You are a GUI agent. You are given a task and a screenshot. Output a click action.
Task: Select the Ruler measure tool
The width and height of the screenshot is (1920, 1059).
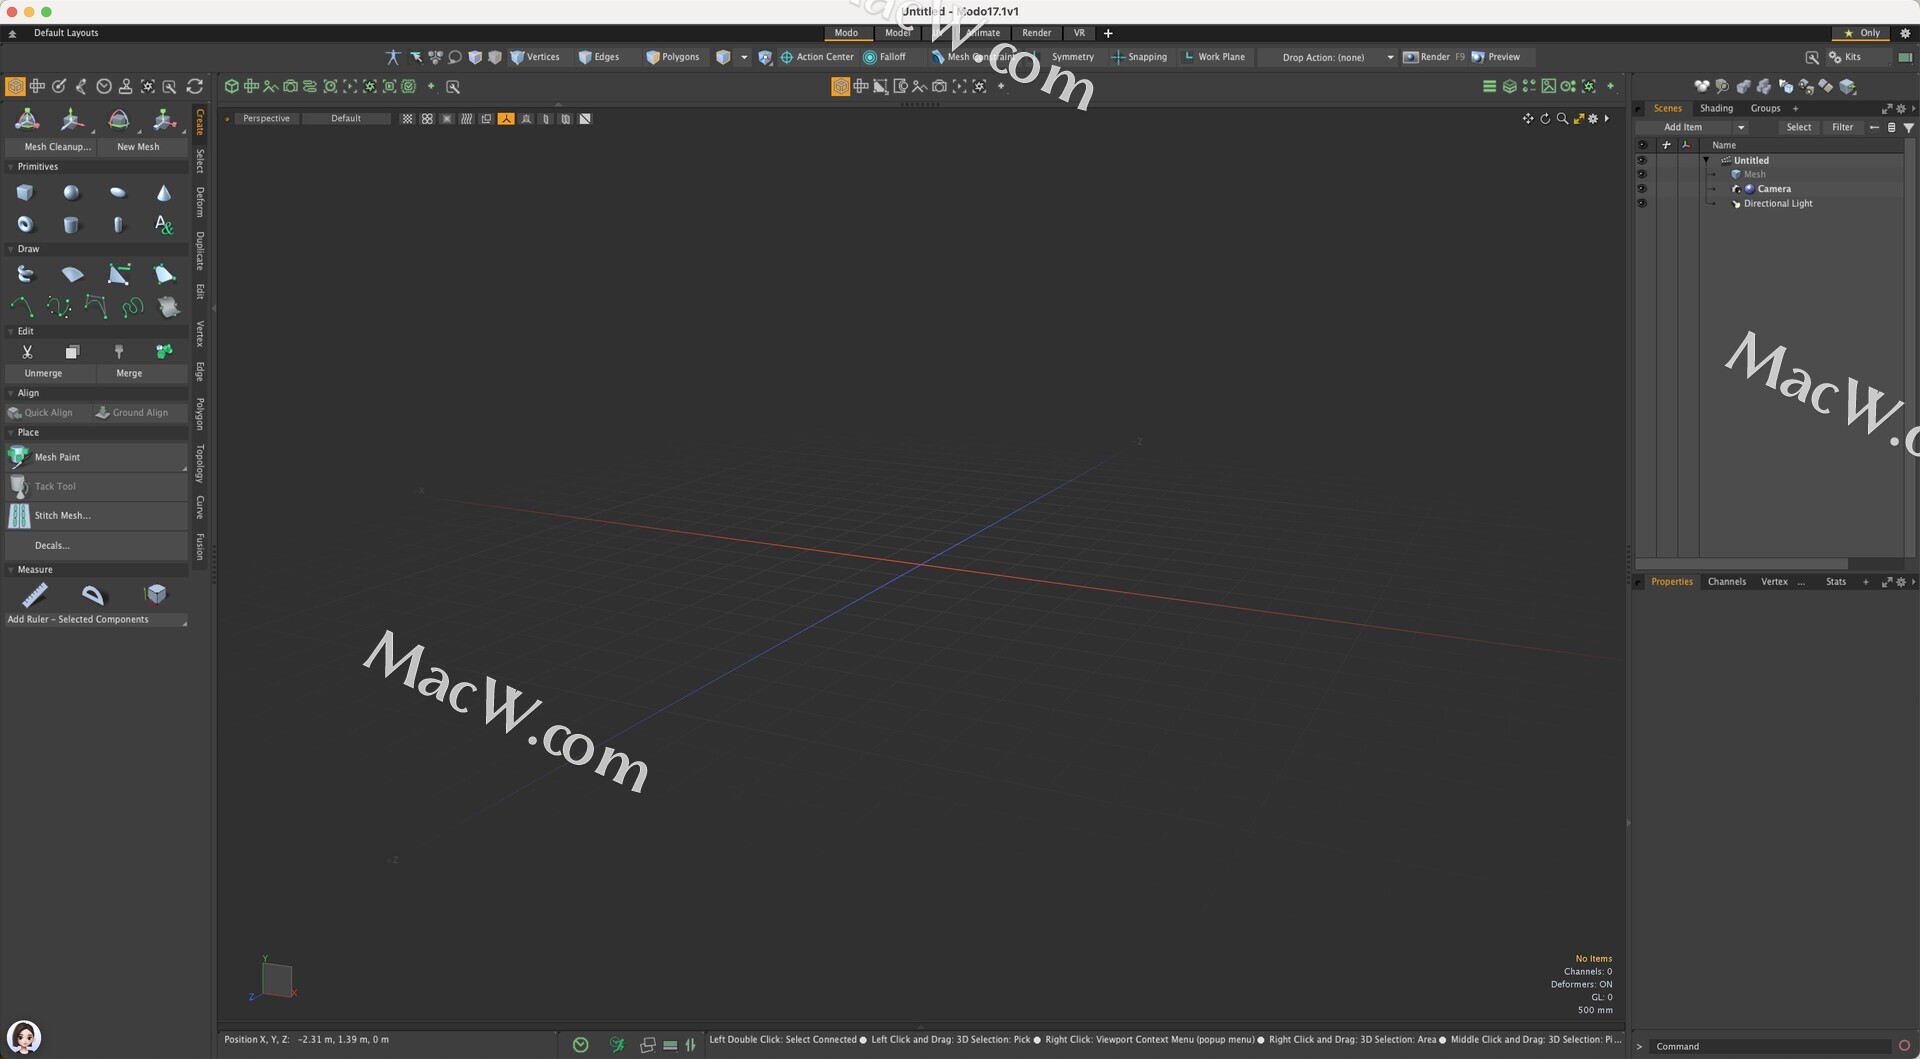tap(35, 595)
